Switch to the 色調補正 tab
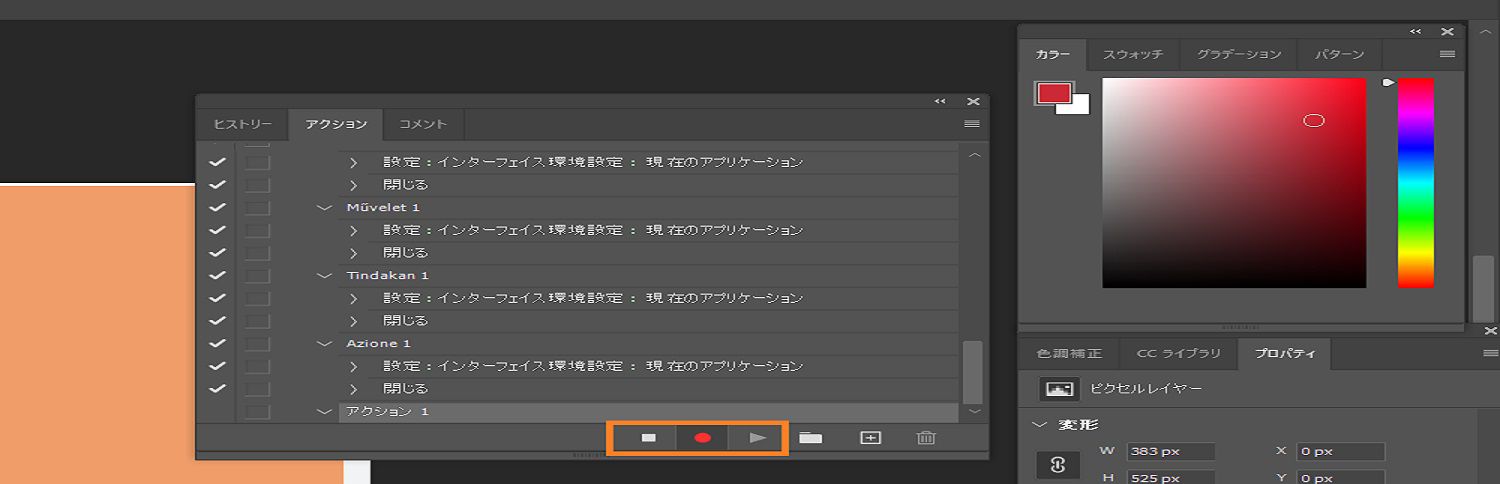 (1069, 354)
